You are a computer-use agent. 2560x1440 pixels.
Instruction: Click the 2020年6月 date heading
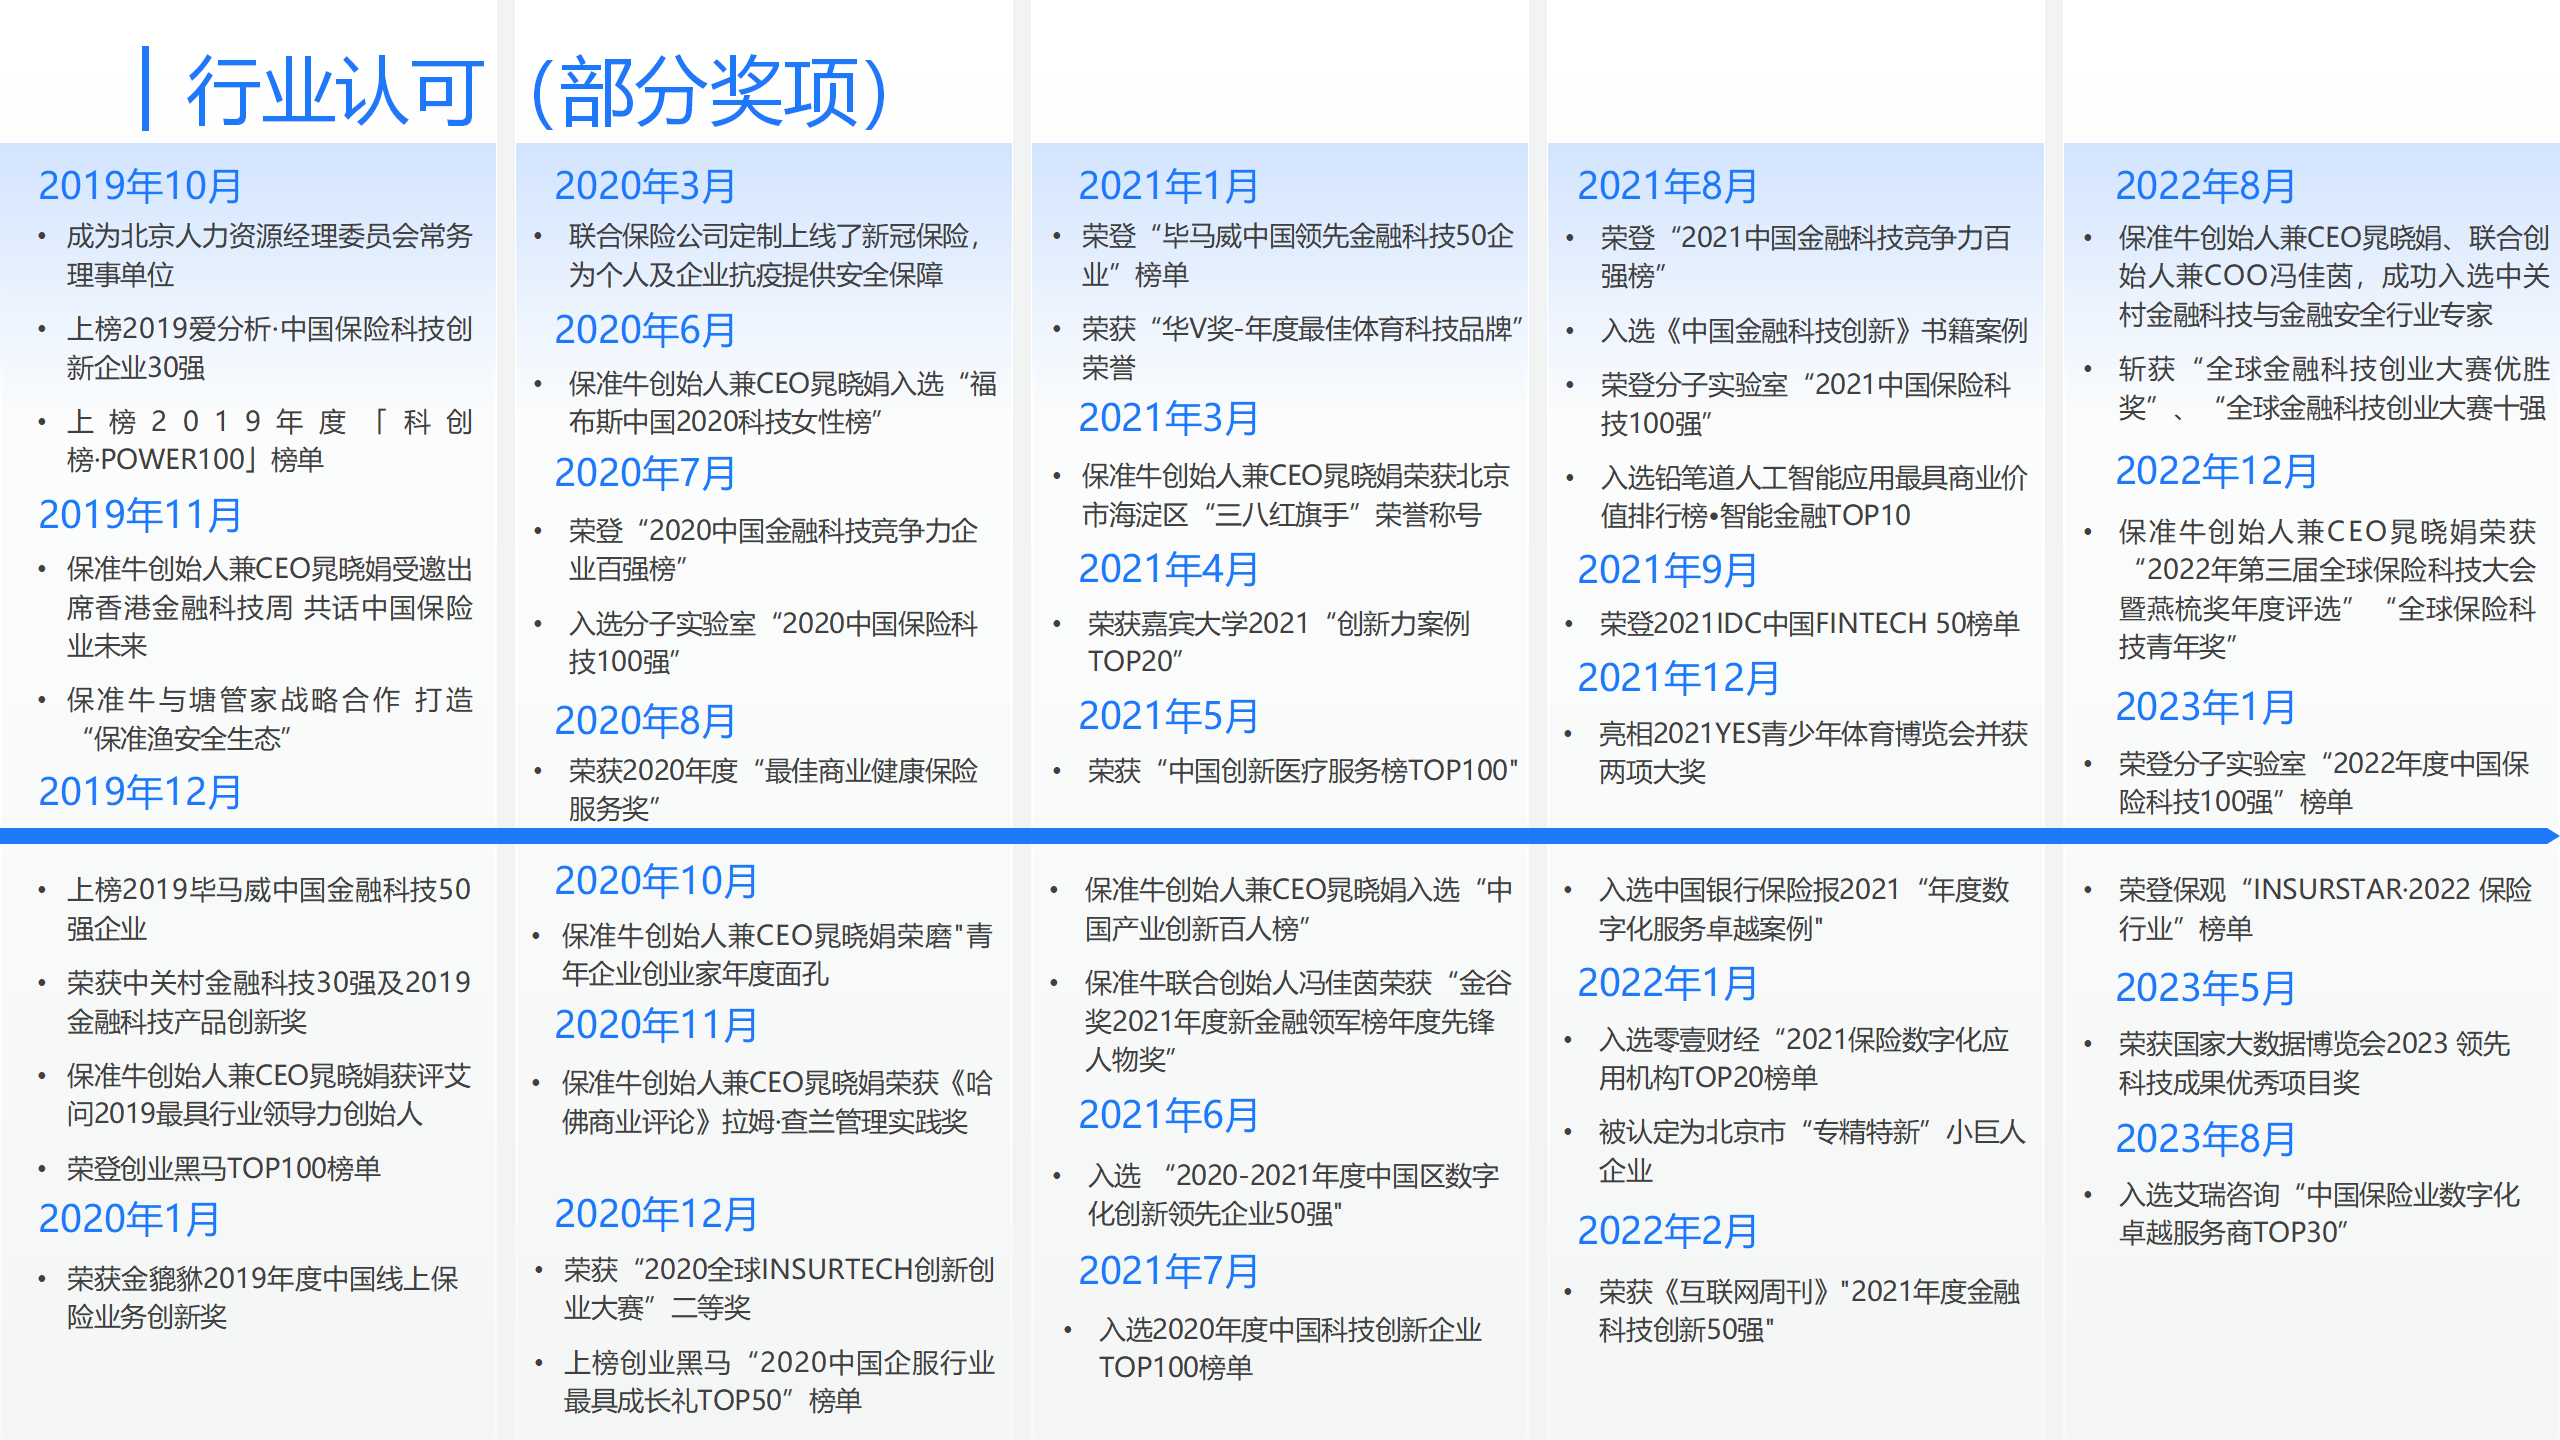pyautogui.click(x=645, y=330)
